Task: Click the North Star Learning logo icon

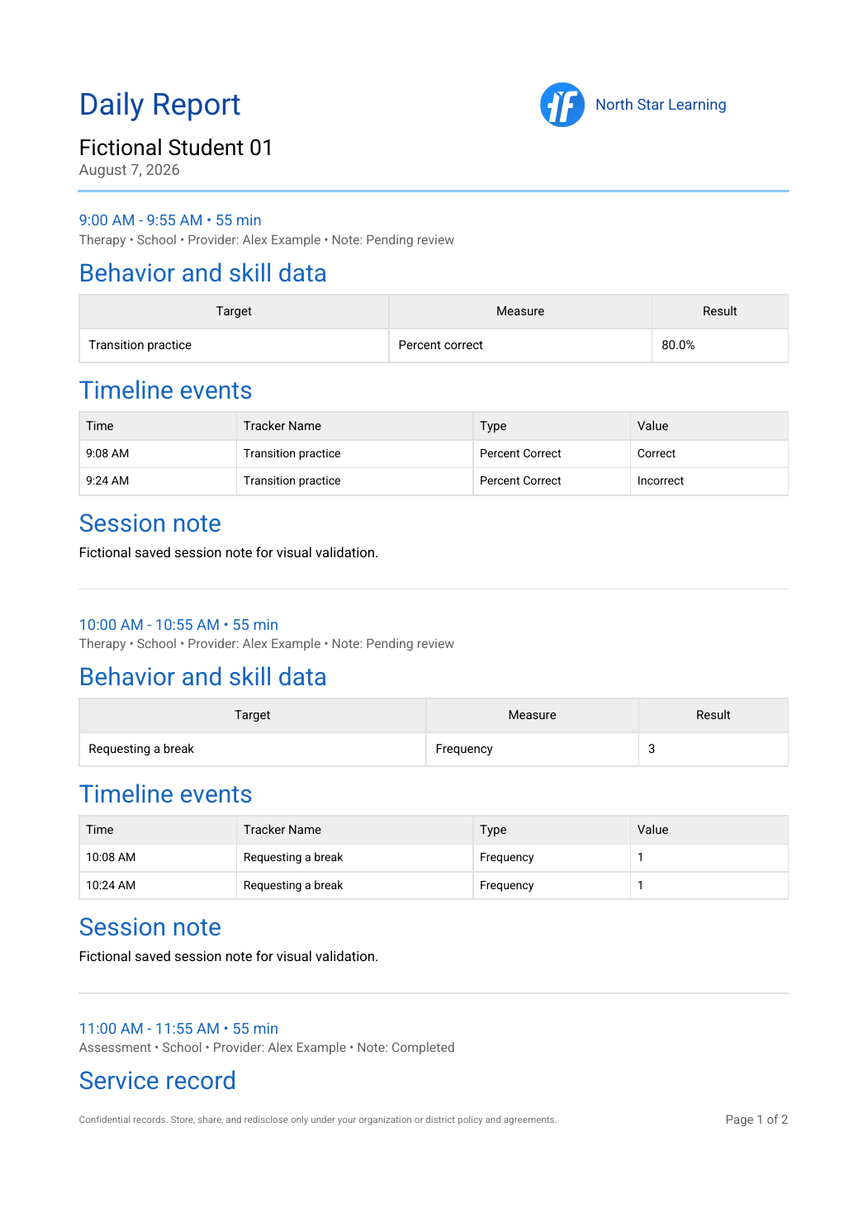Action: (562, 105)
